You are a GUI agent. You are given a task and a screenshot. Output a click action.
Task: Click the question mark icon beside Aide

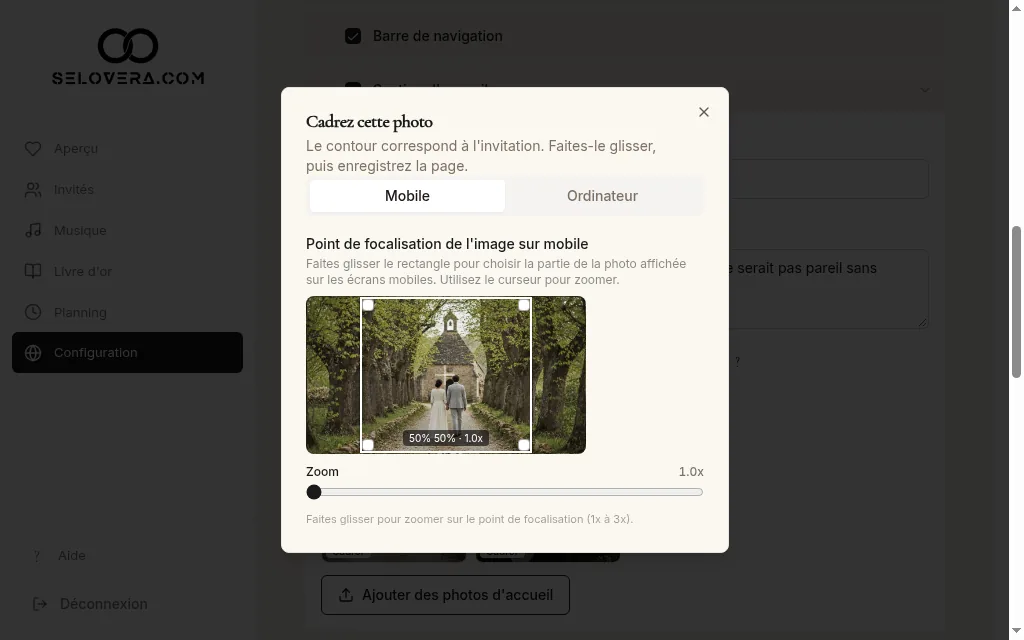point(37,556)
